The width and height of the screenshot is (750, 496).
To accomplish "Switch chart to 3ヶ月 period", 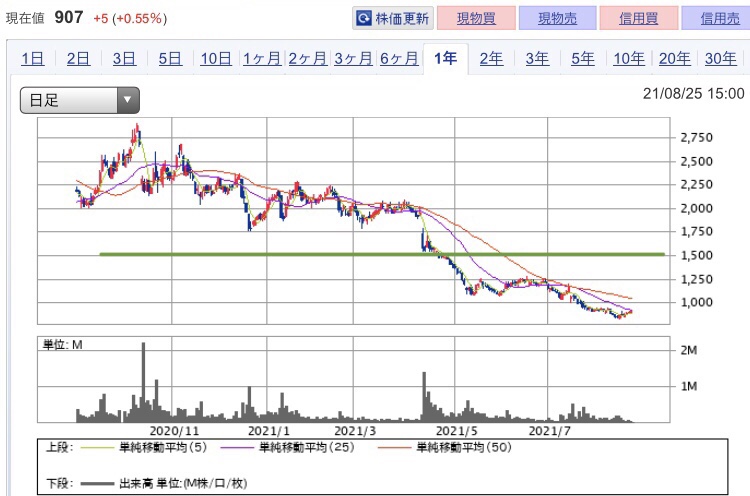I will click(x=353, y=59).
